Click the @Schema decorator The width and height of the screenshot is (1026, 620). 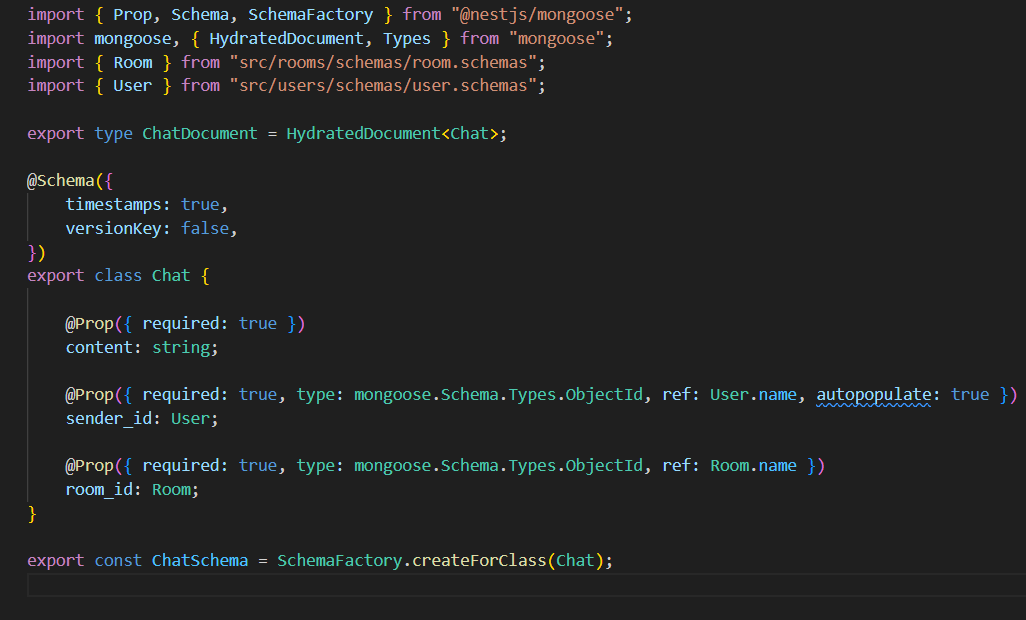(x=60, y=181)
